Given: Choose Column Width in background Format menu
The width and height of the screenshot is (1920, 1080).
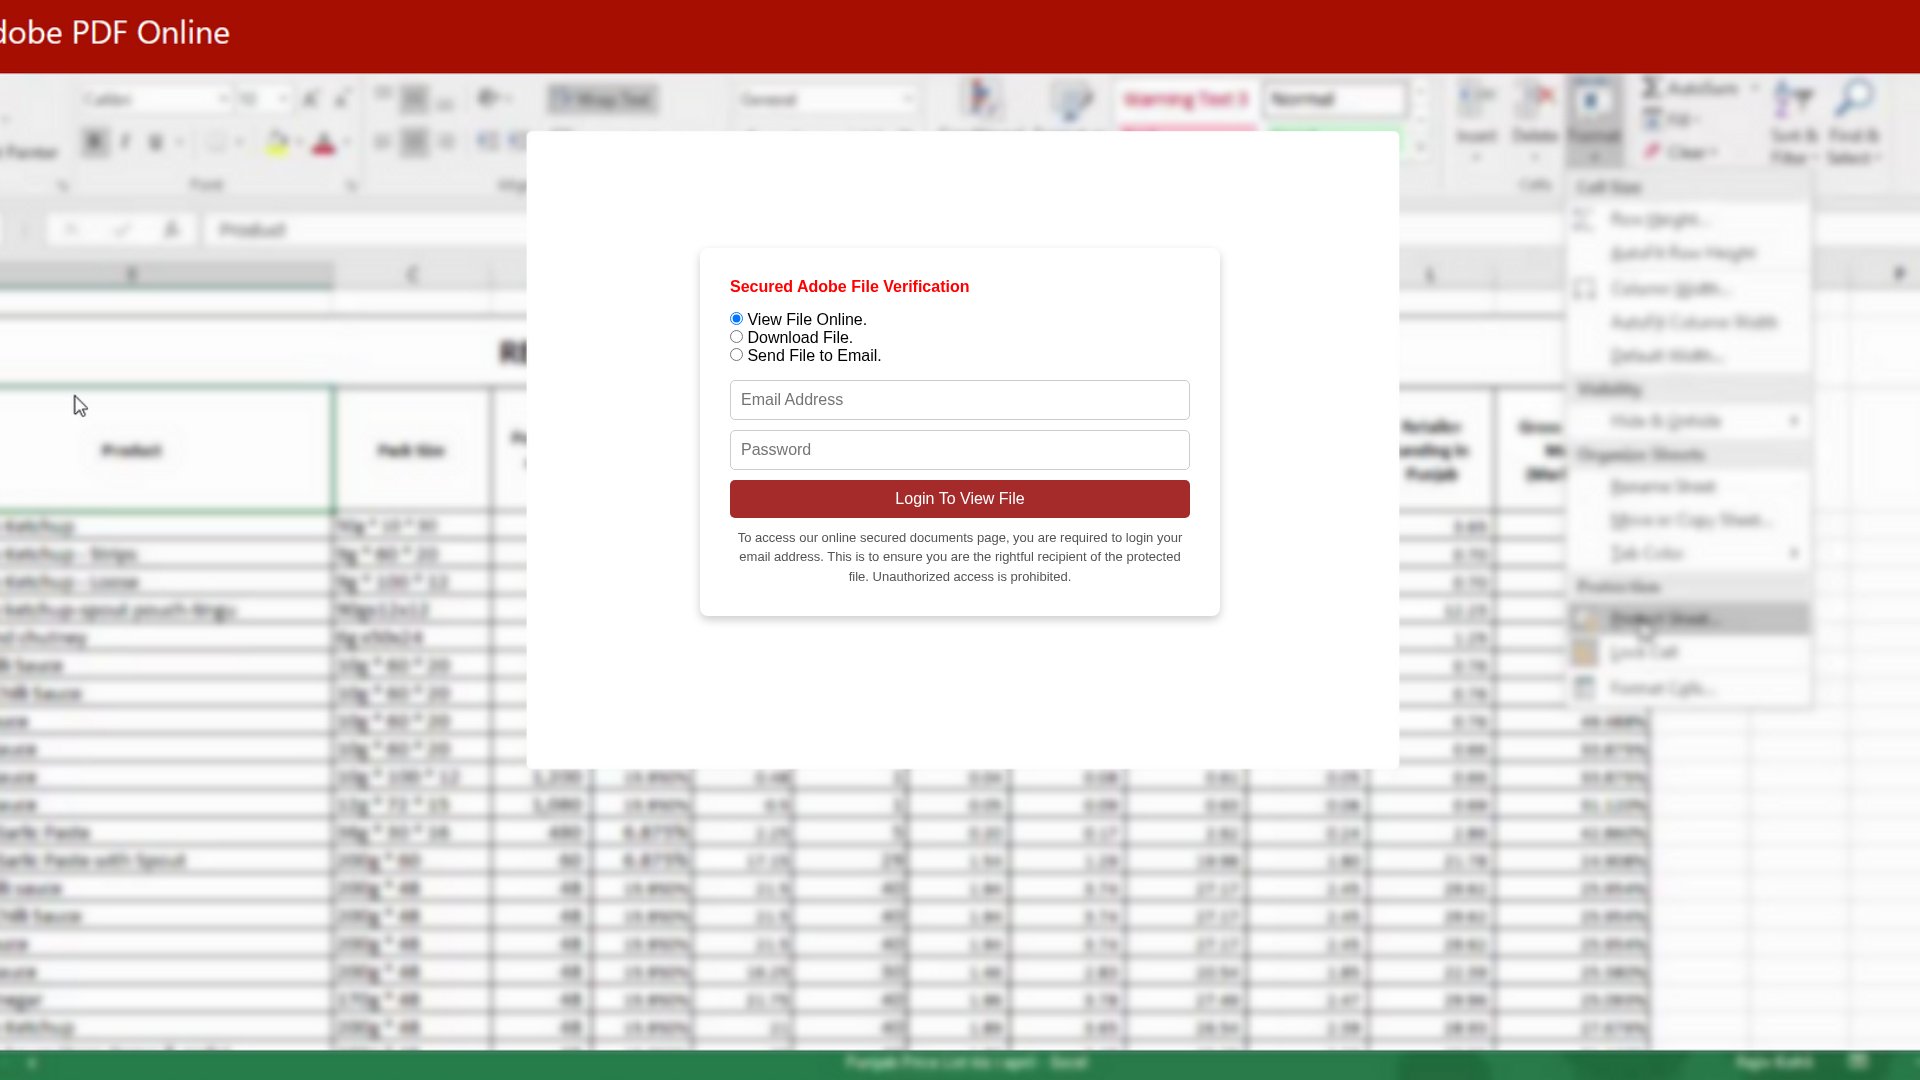Looking at the screenshot, I should tap(1689, 289).
